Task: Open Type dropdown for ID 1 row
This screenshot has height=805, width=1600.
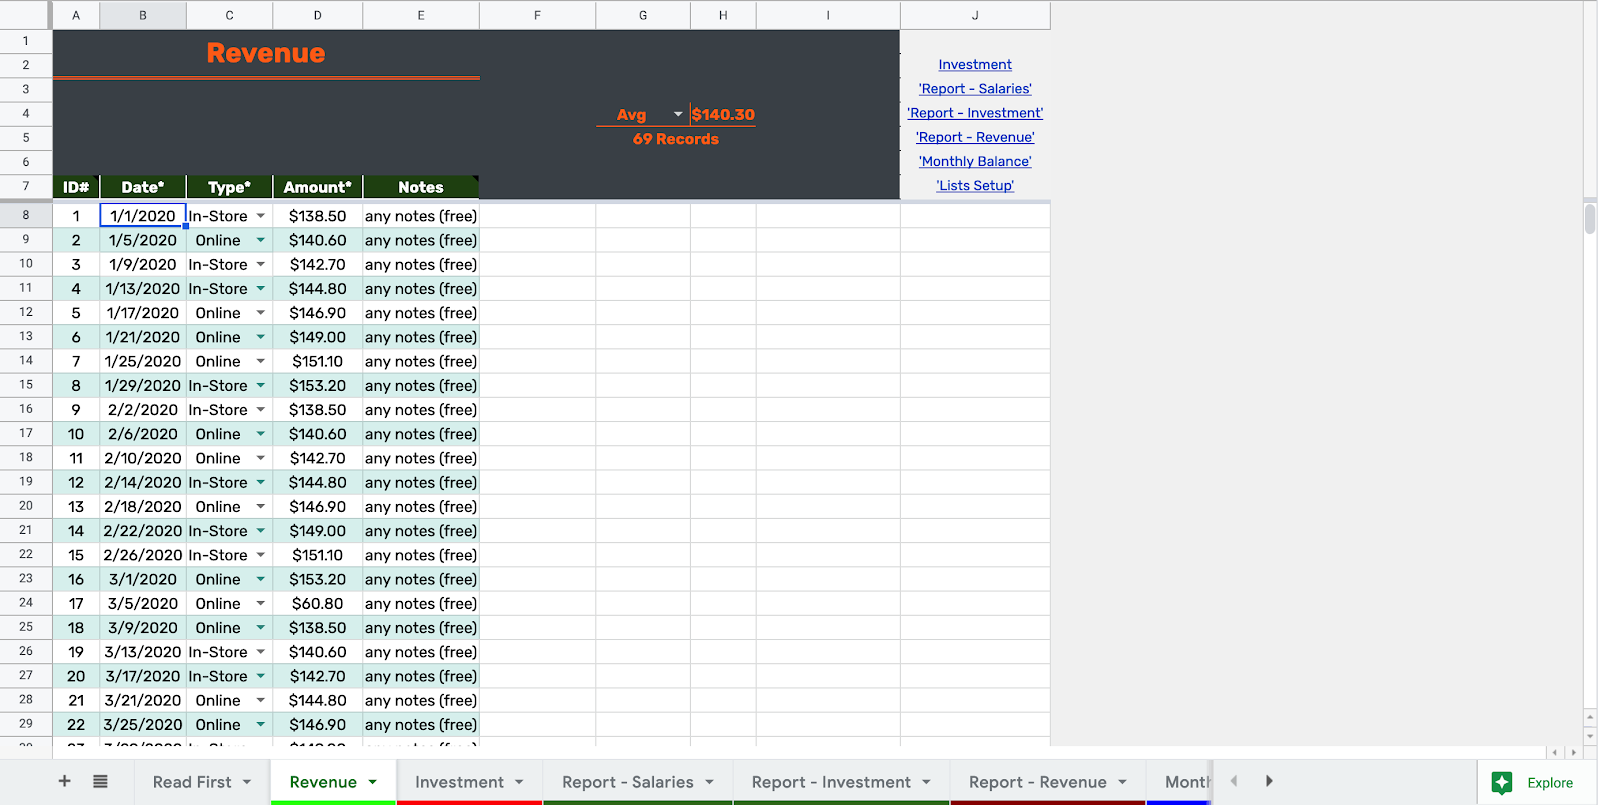Action: pyautogui.click(x=261, y=216)
